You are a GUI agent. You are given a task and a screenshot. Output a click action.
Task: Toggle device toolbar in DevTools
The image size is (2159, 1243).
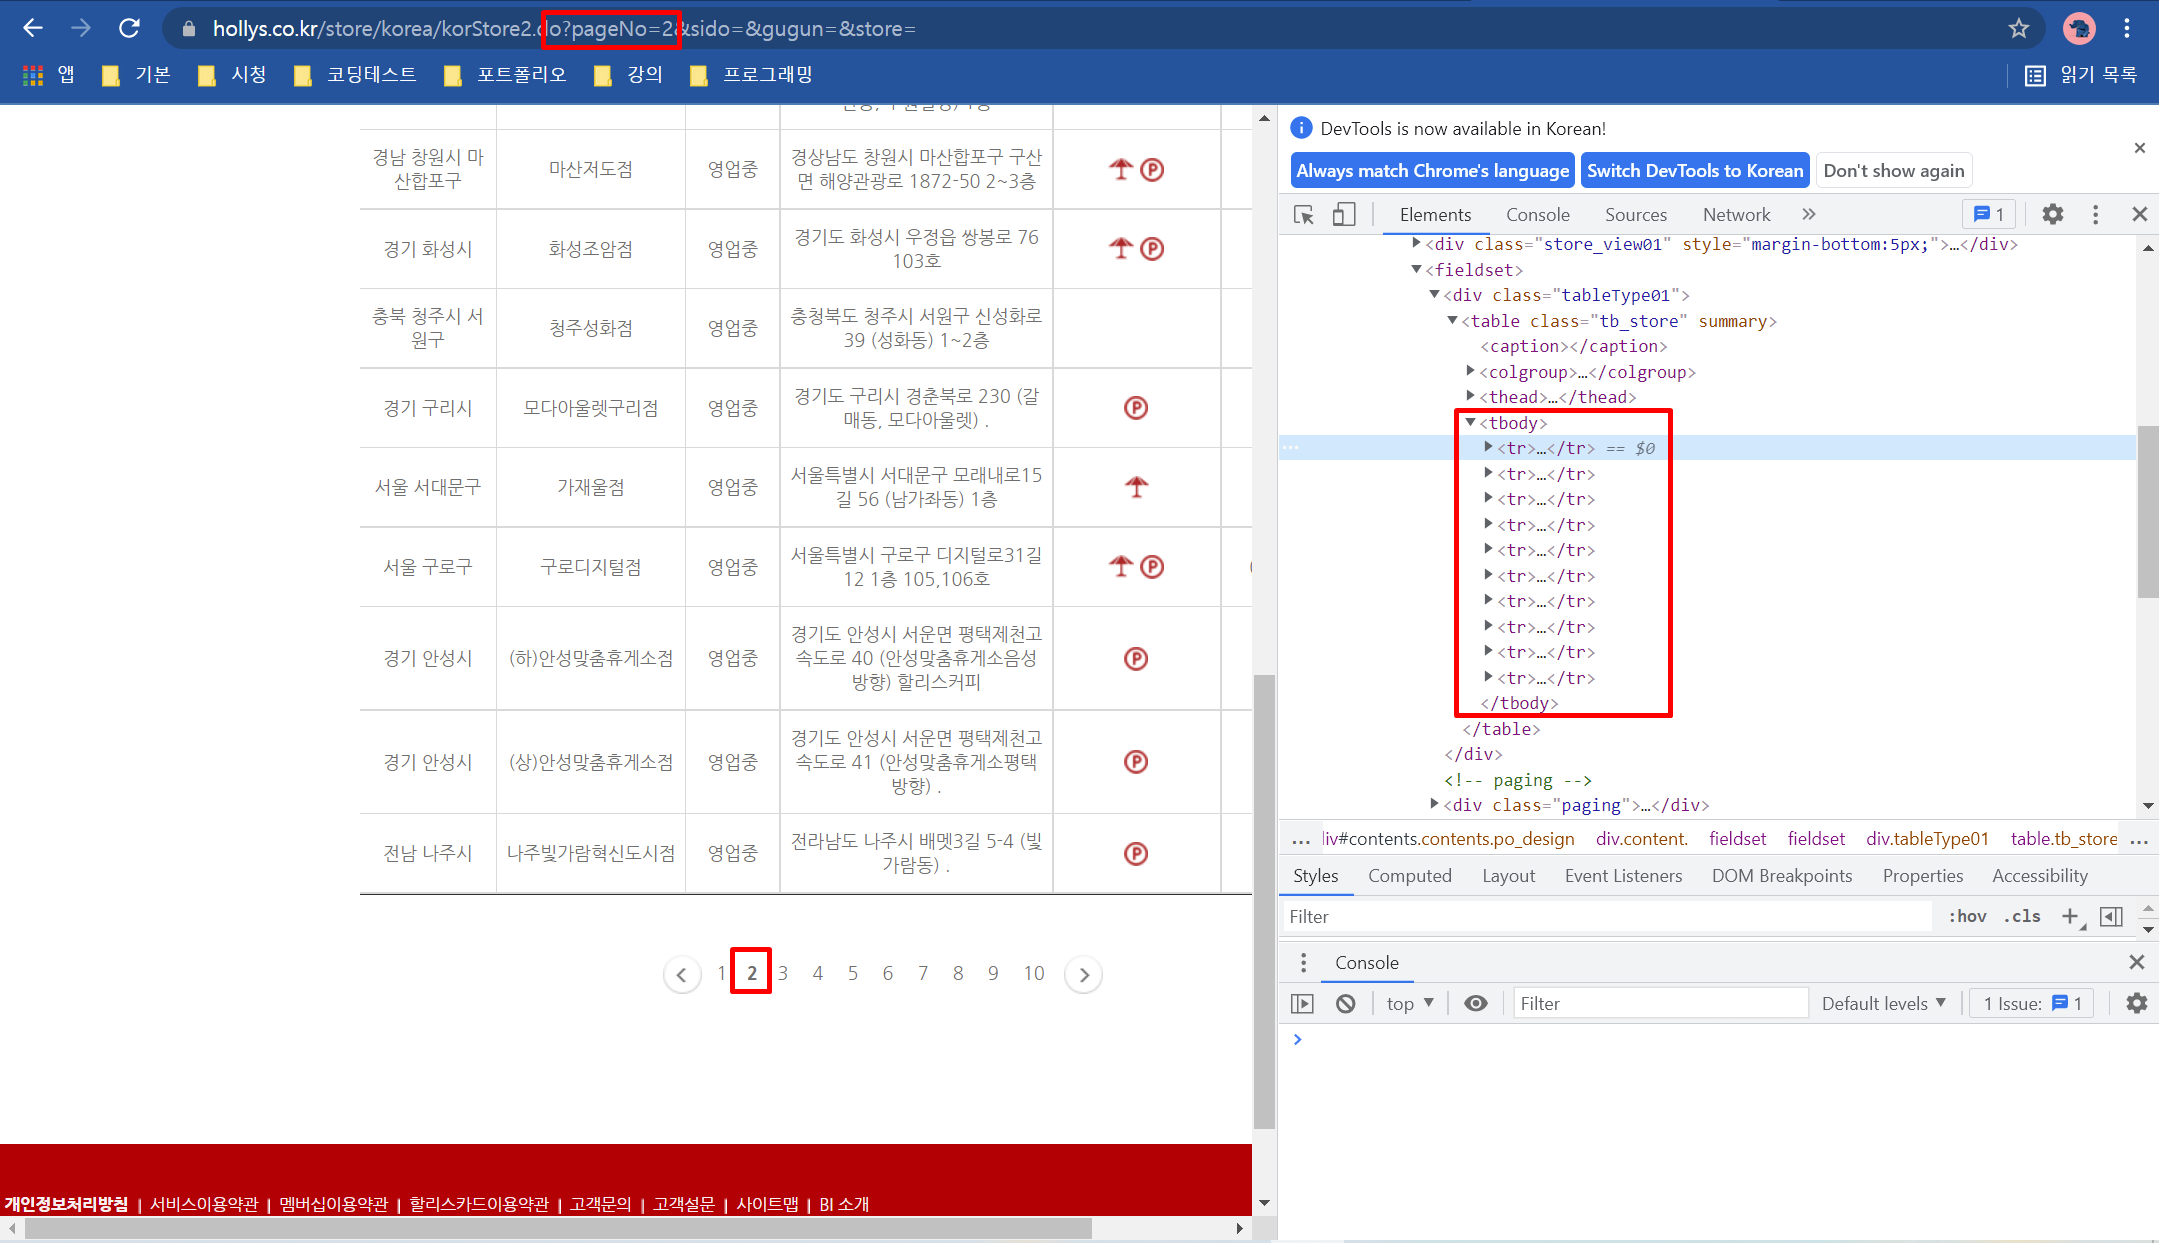(1343, 214)
